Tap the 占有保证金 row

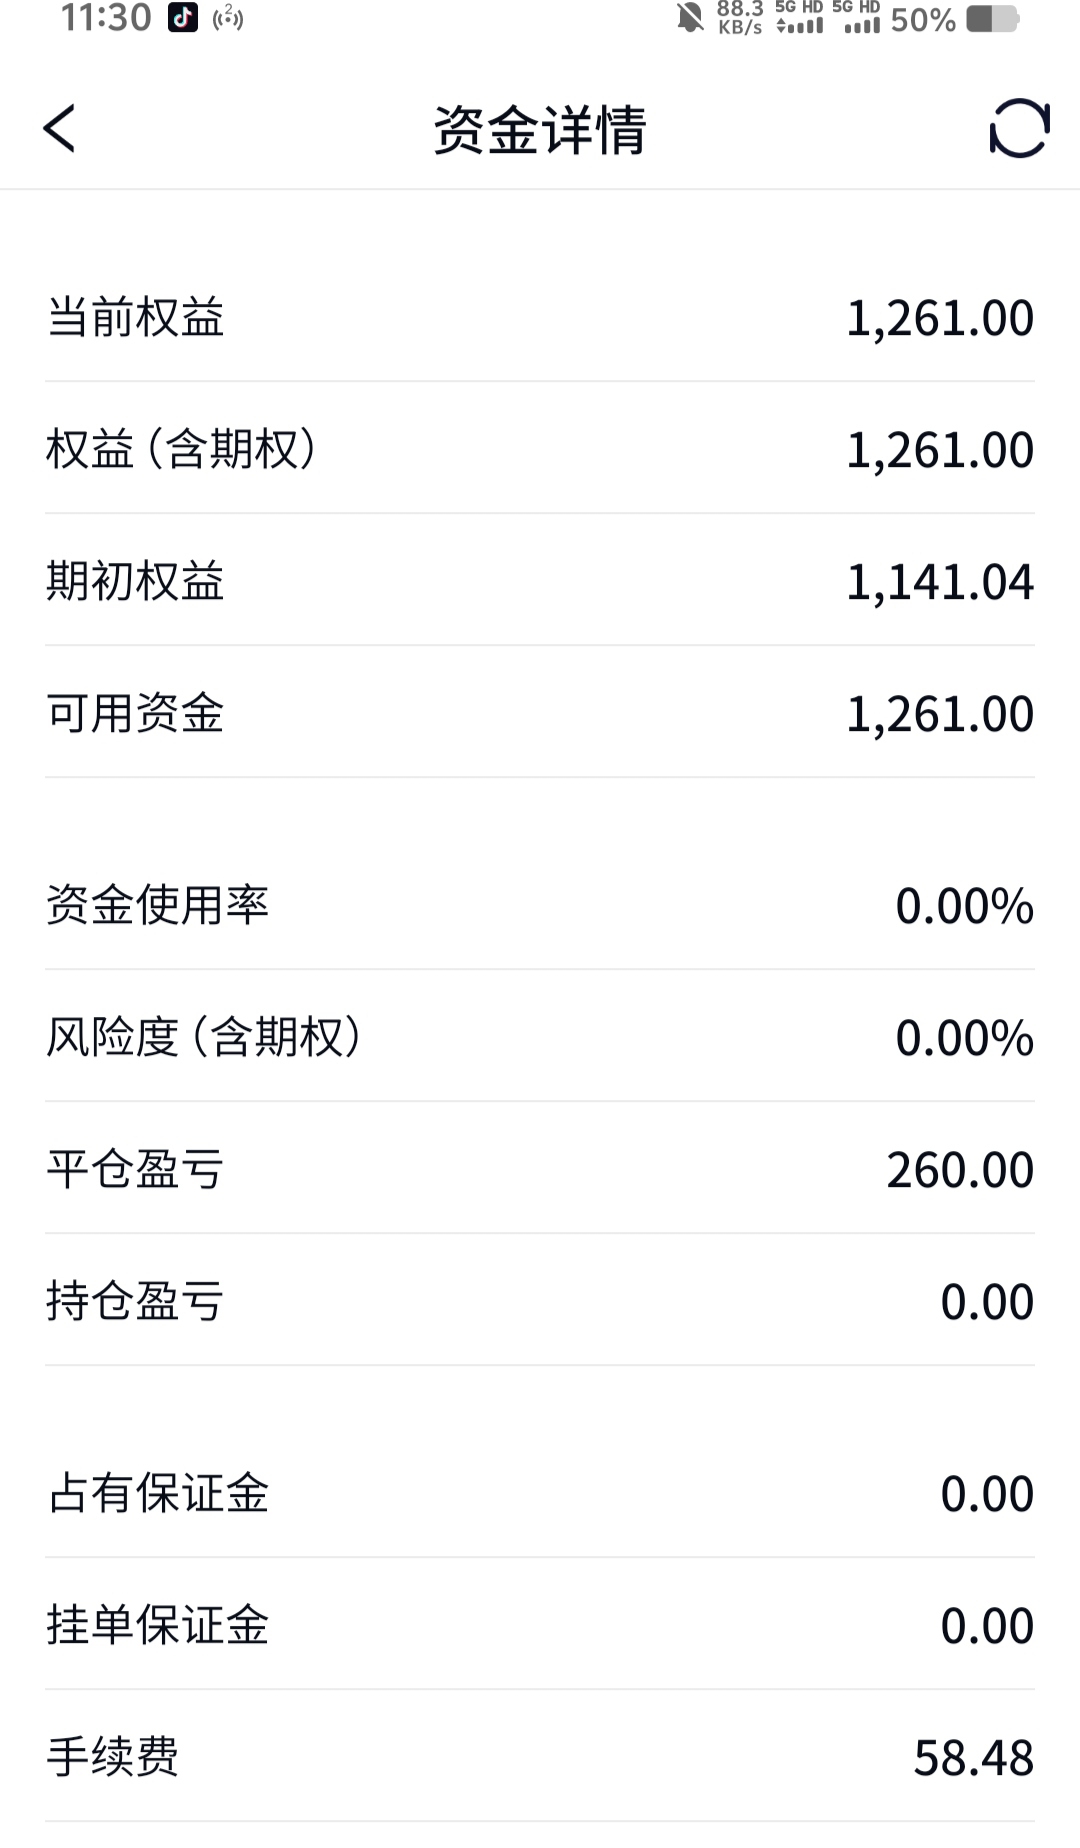coord(540,1493)
